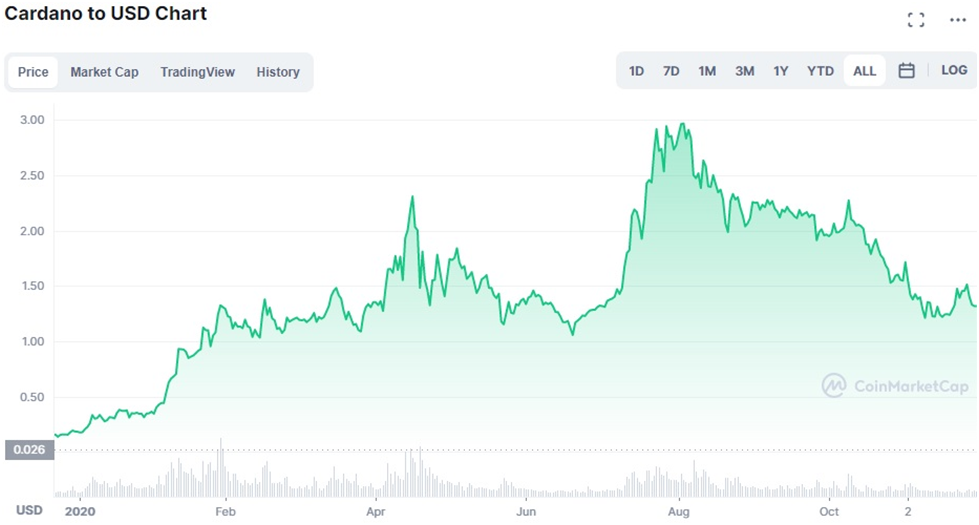Click the Jun x-axis label
979x525 pixels.
(526, 512)
